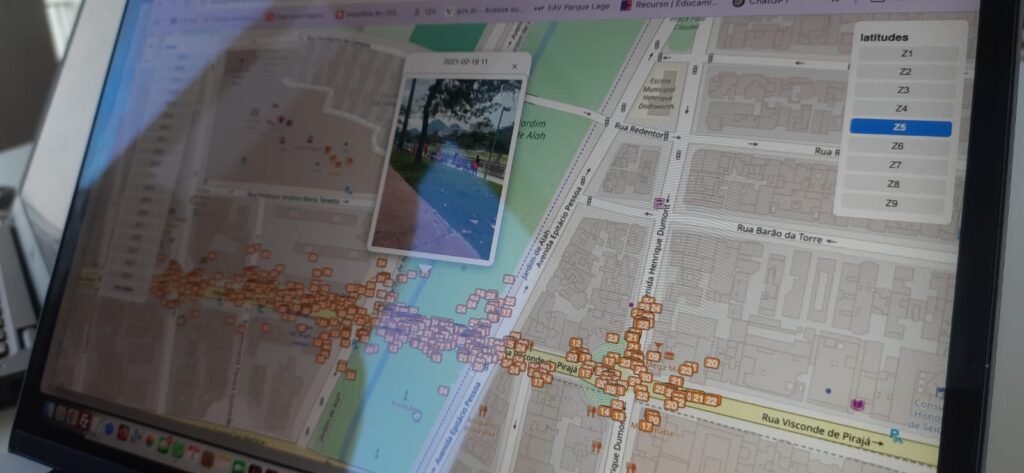Screen dimensions: 1024x473
Task: Click the cocktail glass map icon
Action: pyautogui.click(x=658, y=346)
